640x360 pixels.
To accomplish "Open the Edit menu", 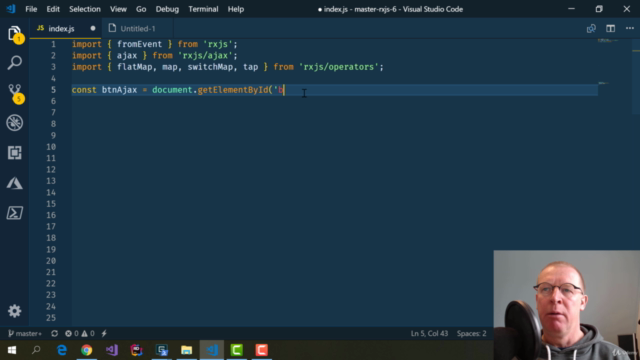I will point(53,9).
